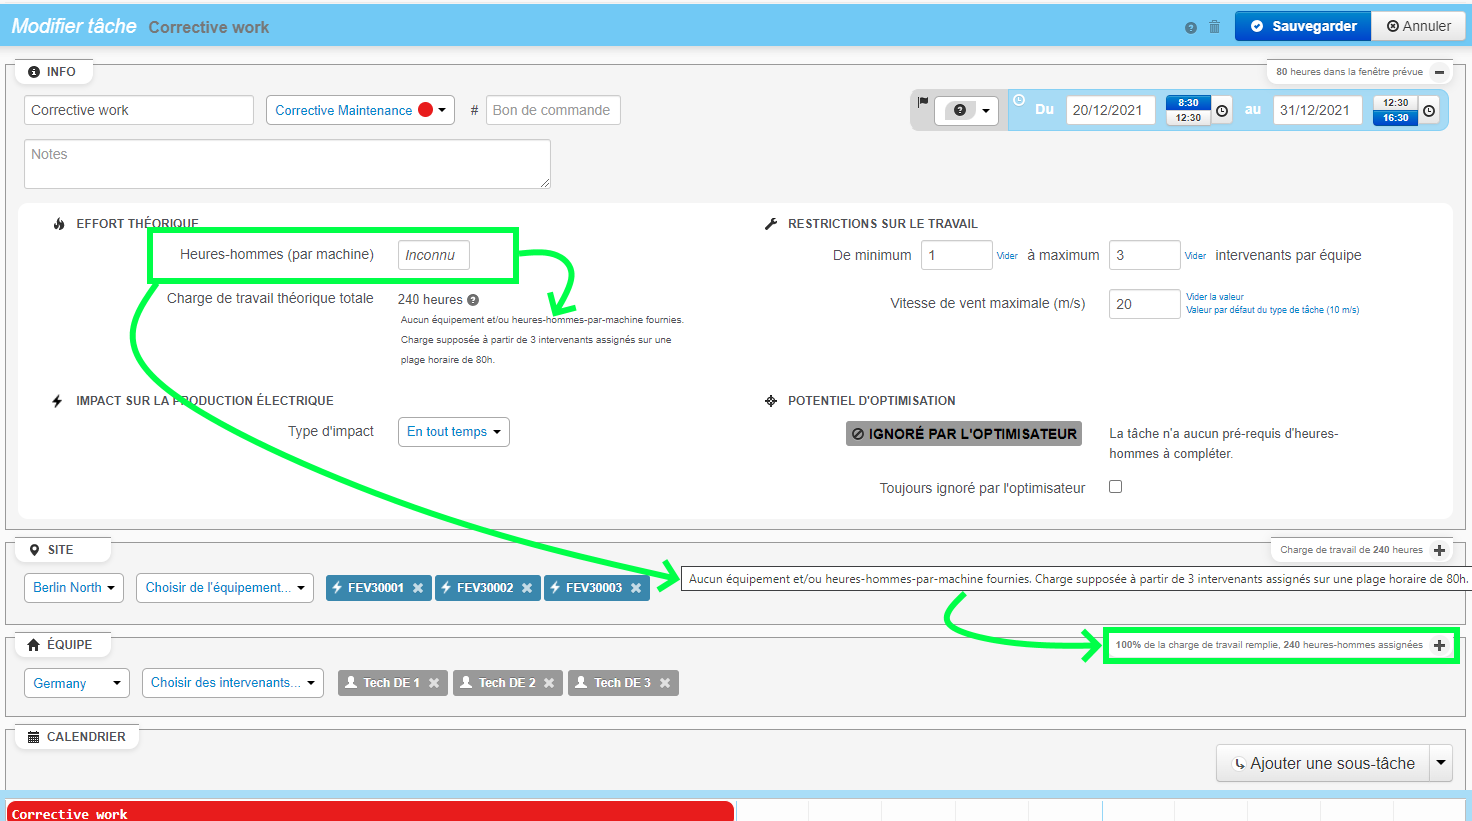The height and width of the screenshot is (821, 1472).
Task: Open the Berlin North site dropdown
Action: (73, 588)
